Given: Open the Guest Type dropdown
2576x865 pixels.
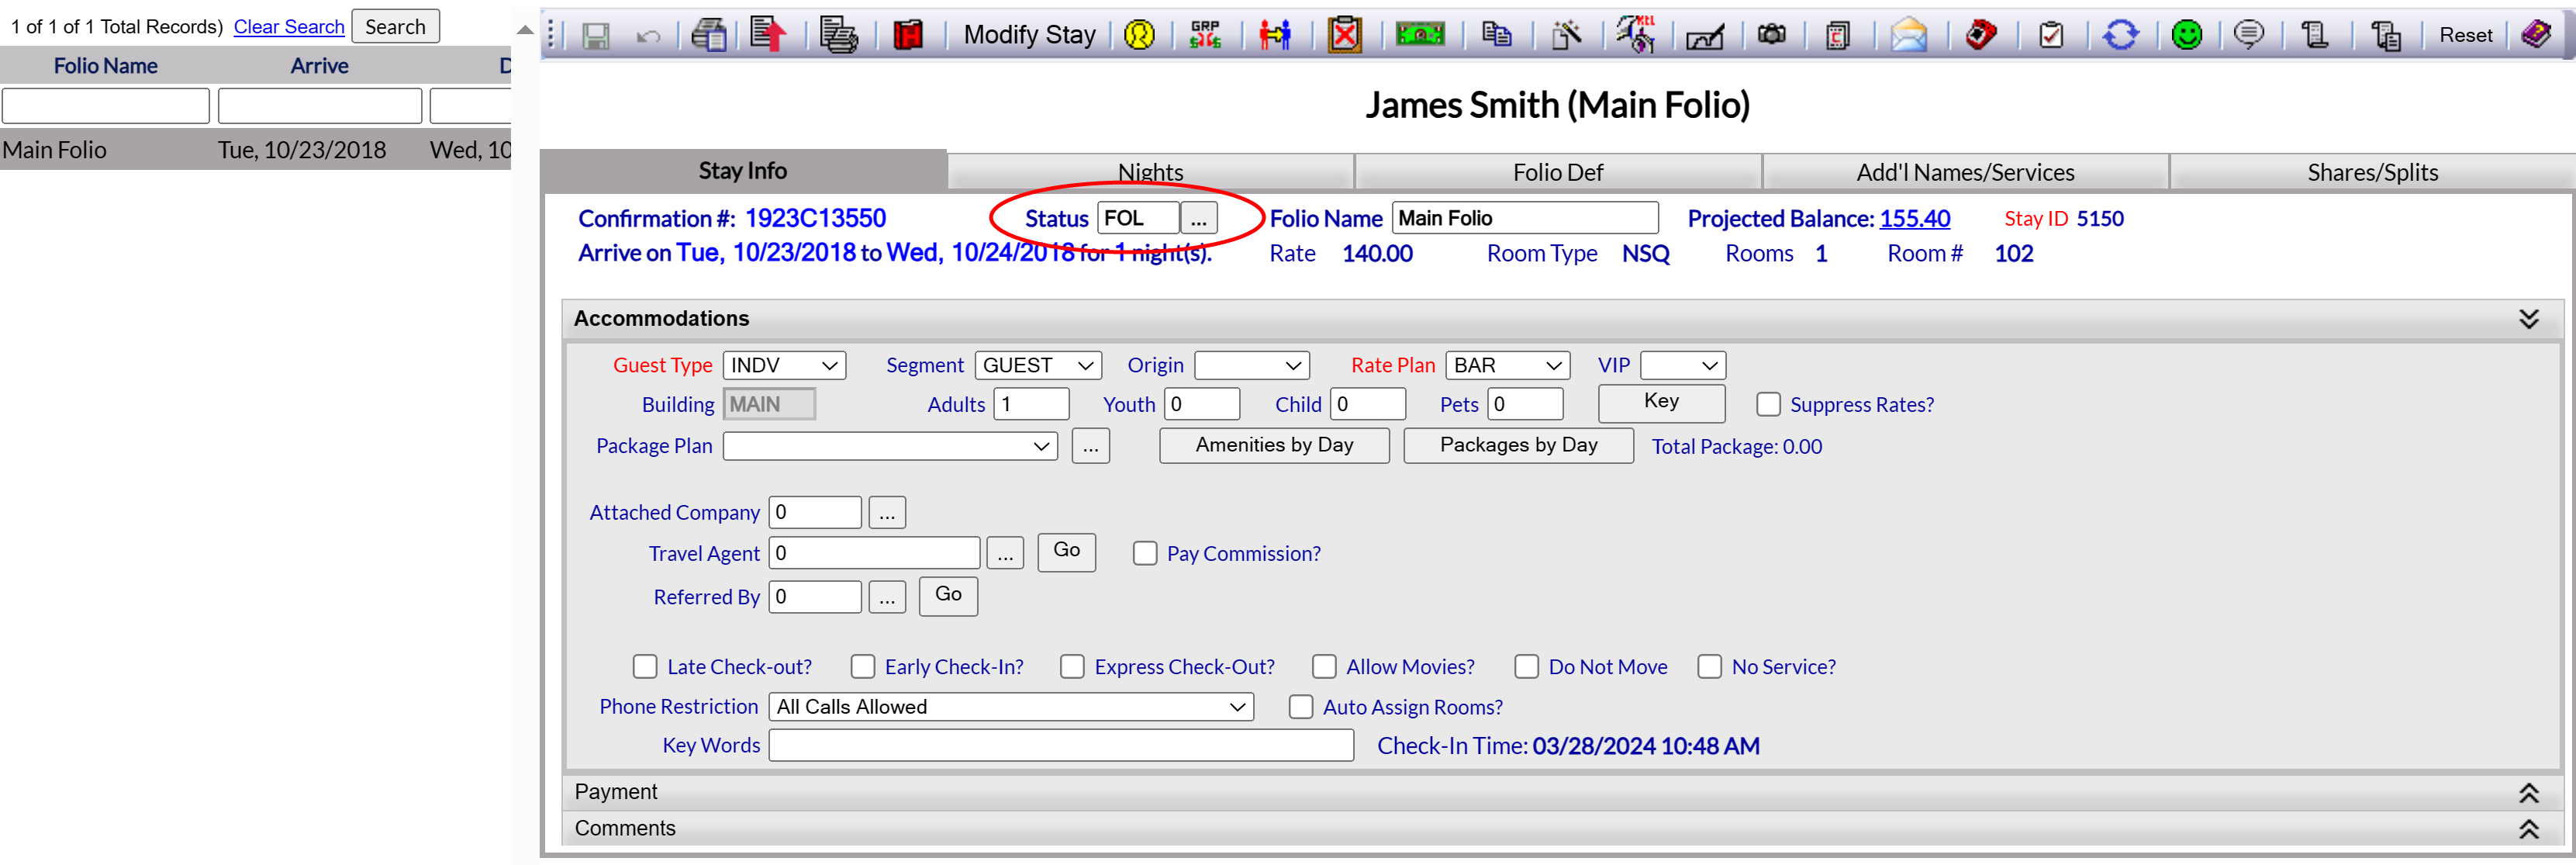Looking at the screenshot, I should pos(784,365).
